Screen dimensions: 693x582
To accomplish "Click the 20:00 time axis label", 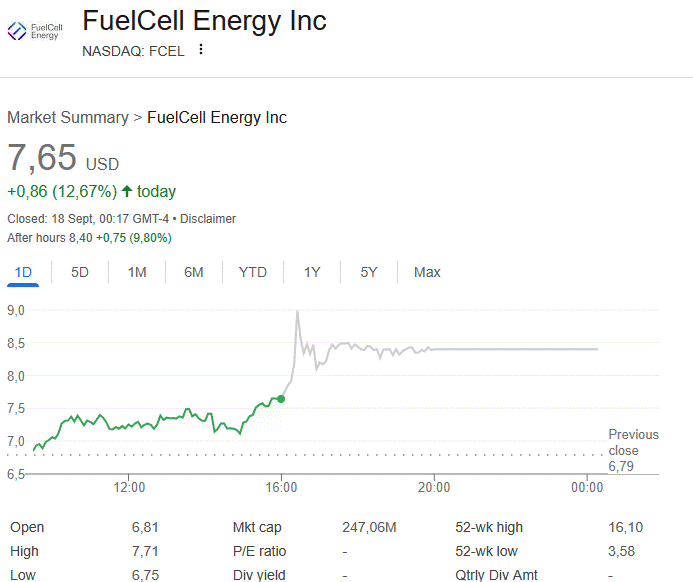I will 434,487.
